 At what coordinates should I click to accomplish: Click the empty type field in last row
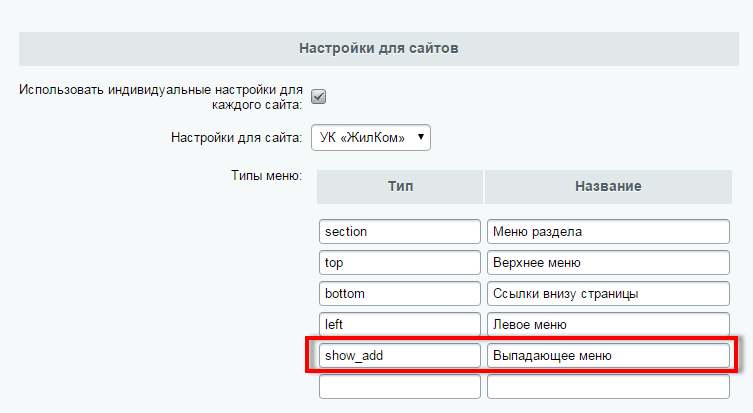coord(400,387)
